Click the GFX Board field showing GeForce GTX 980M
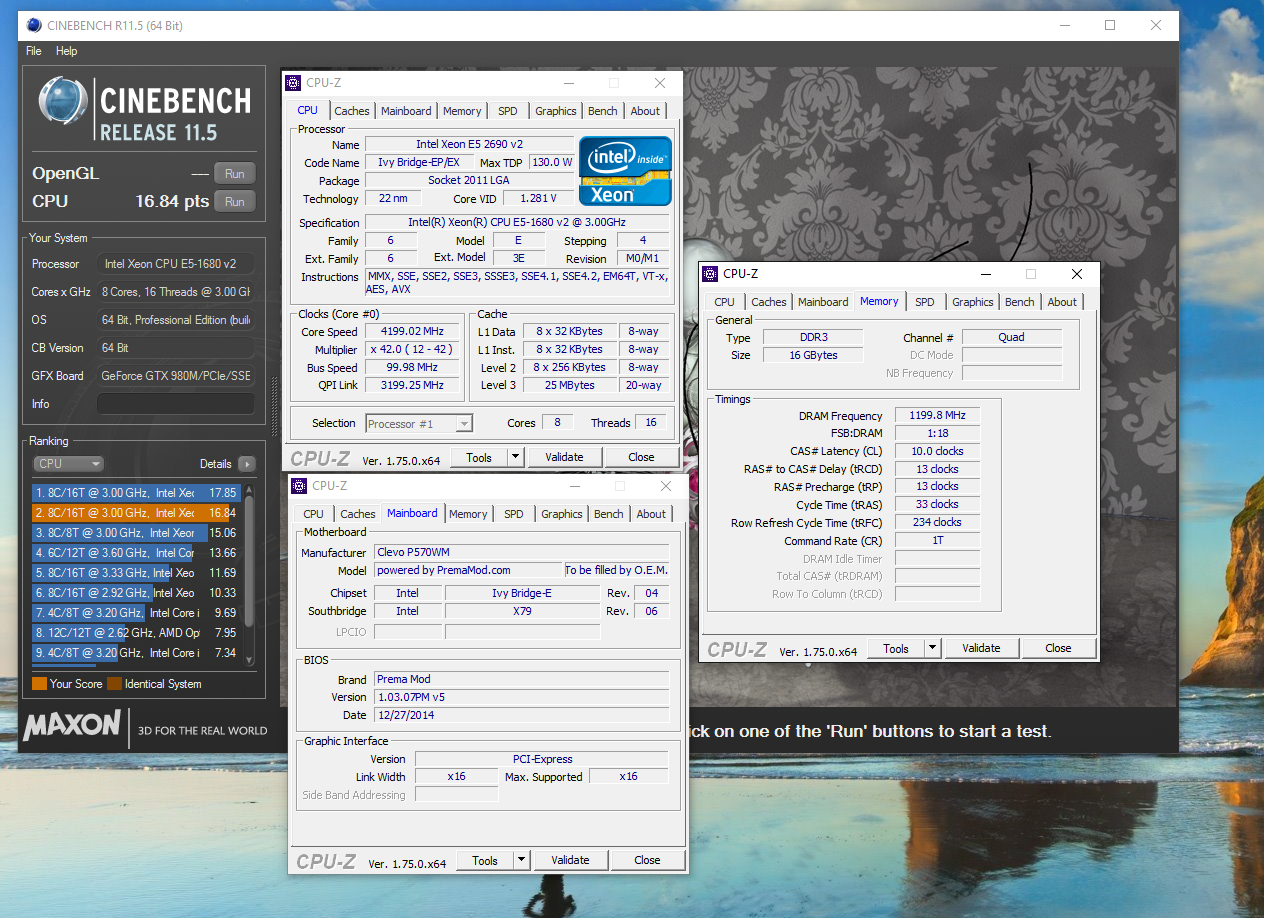This screenshot has width=1264, height=918. click(x=175, y=376)
